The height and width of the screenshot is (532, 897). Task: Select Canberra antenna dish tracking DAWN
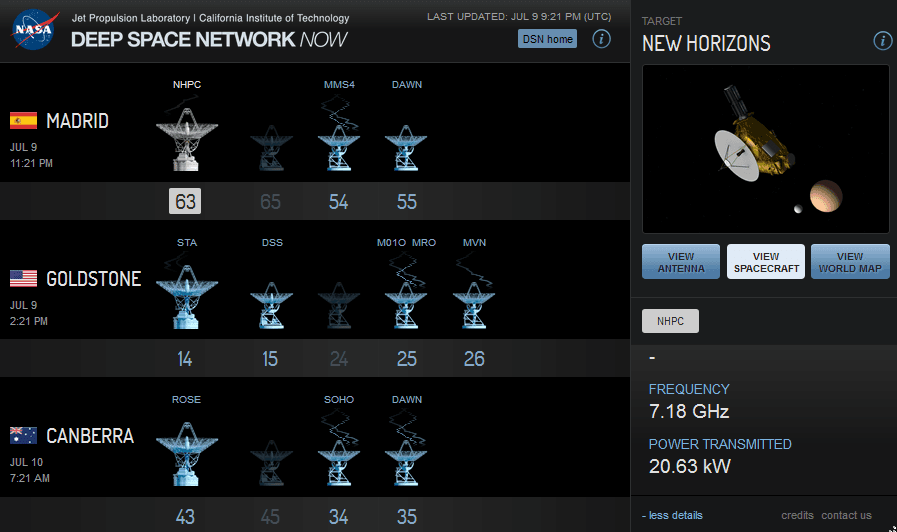[406, 462]
